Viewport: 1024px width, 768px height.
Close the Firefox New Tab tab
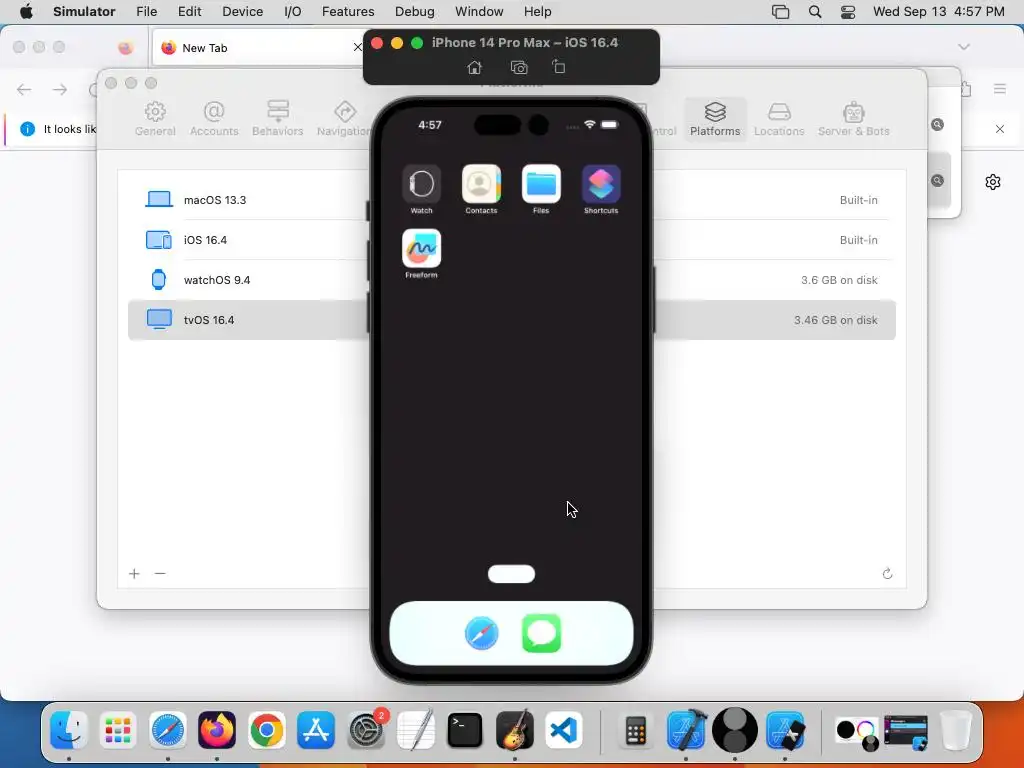click(357, 47)
